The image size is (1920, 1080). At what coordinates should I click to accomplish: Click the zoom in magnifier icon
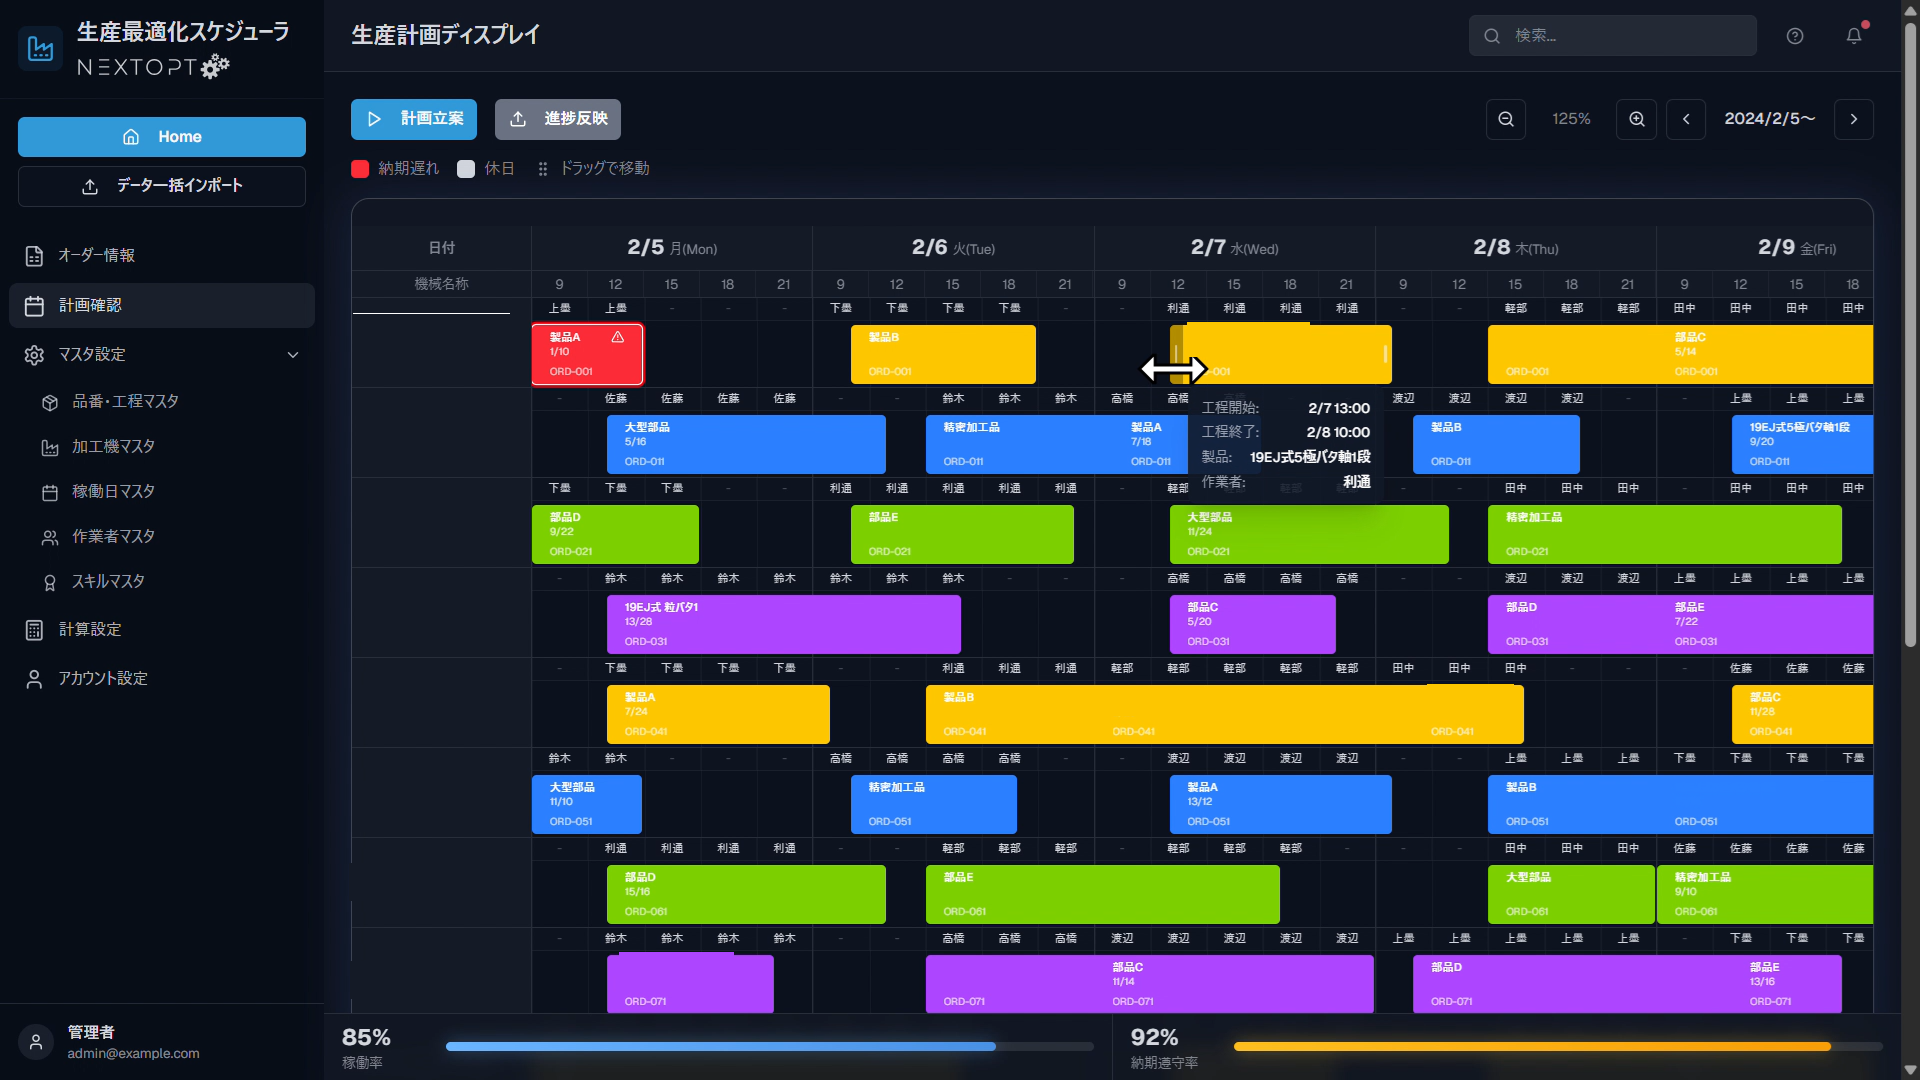tap(1636, 119)
